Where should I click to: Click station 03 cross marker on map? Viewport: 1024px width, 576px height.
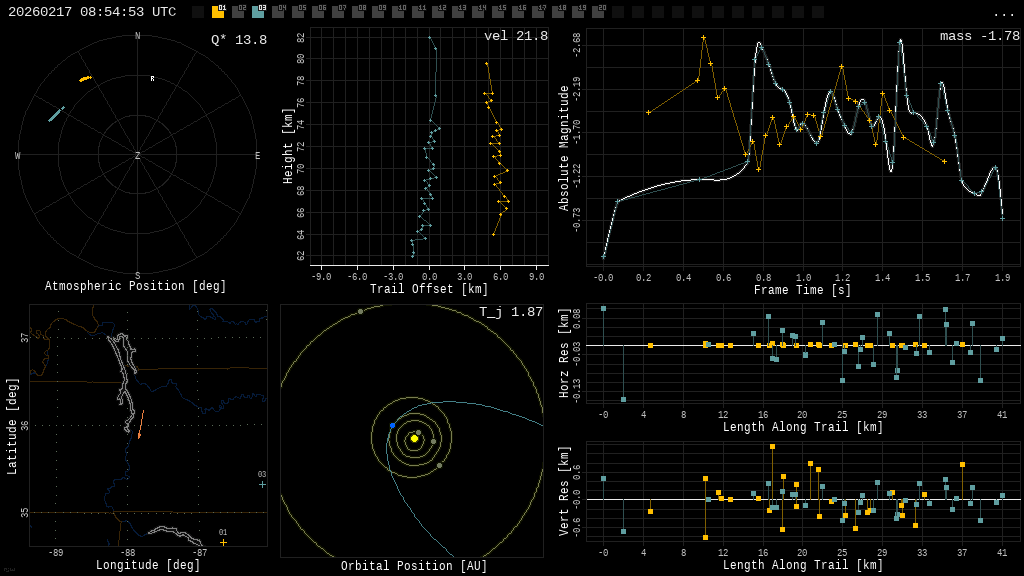[x=262, y=484]
